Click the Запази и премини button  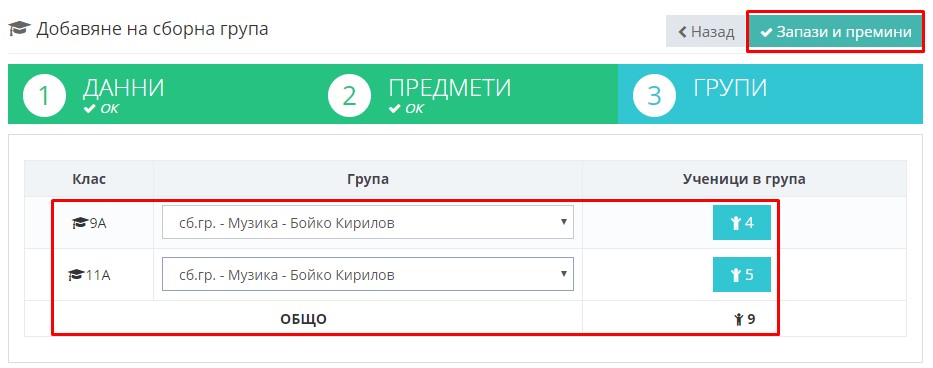pyautogui.click(x=836, y=32)
